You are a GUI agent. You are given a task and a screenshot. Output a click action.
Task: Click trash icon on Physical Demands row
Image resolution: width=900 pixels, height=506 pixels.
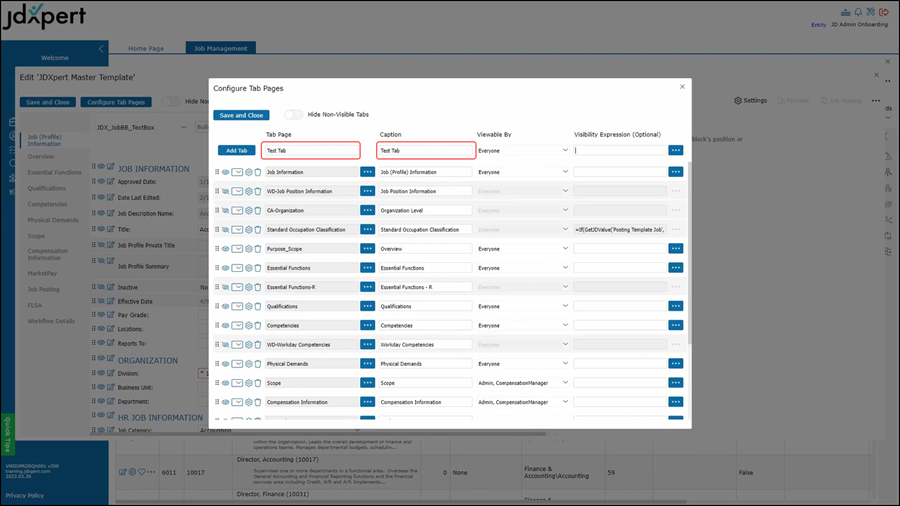point(257,364)
